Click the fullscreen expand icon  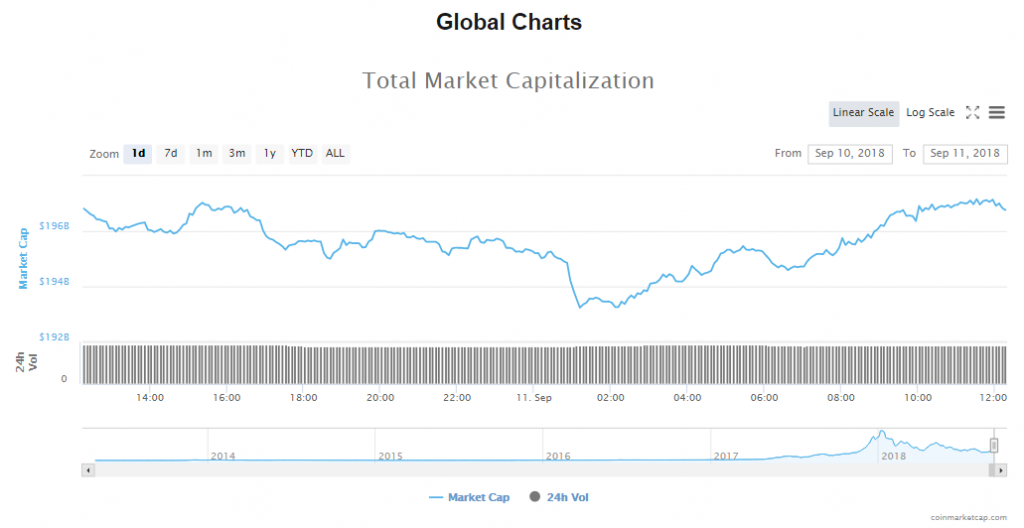point(972,113)
